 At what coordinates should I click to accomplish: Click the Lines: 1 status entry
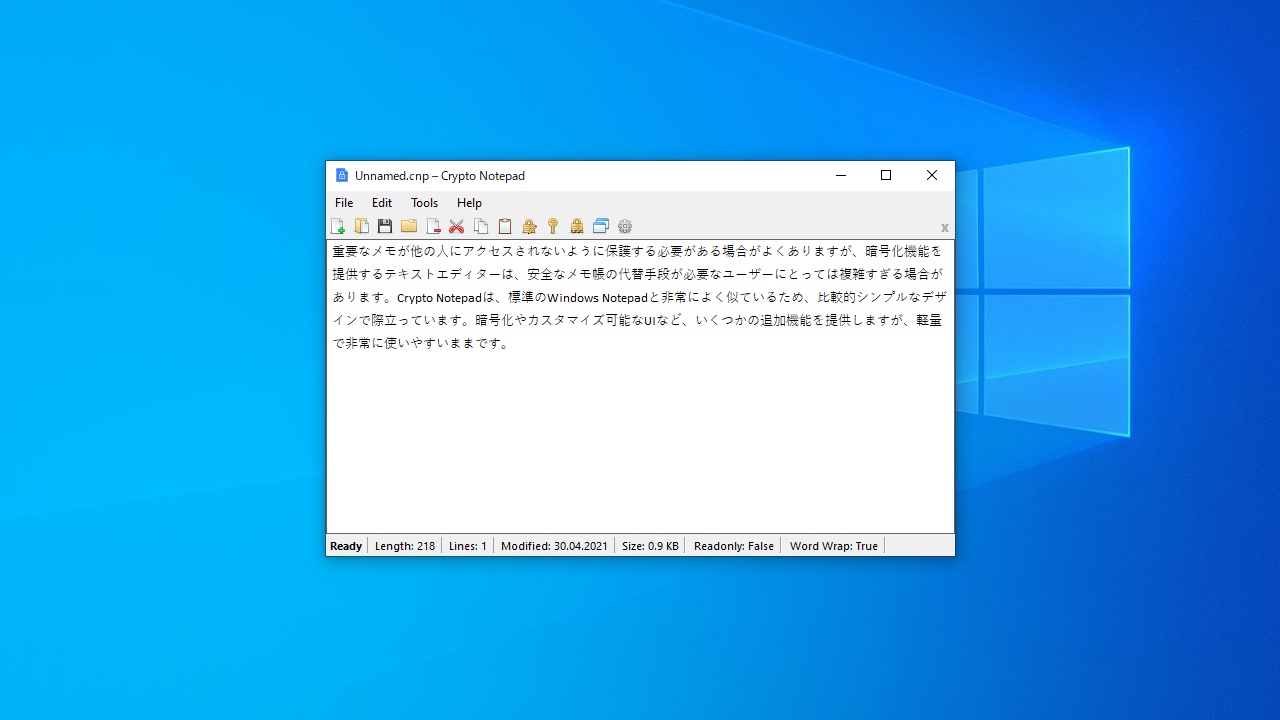pos(468,546)
